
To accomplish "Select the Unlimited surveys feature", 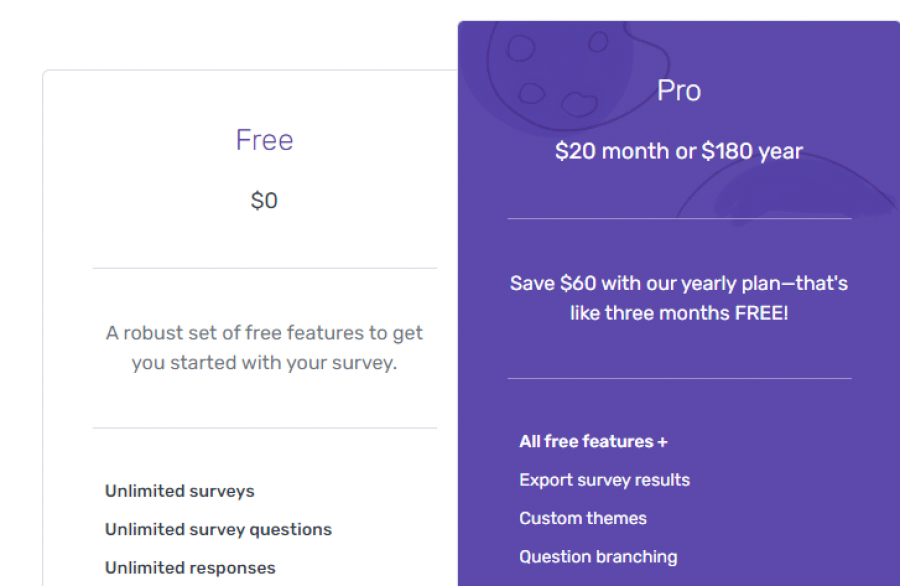I will coord(180,491).
